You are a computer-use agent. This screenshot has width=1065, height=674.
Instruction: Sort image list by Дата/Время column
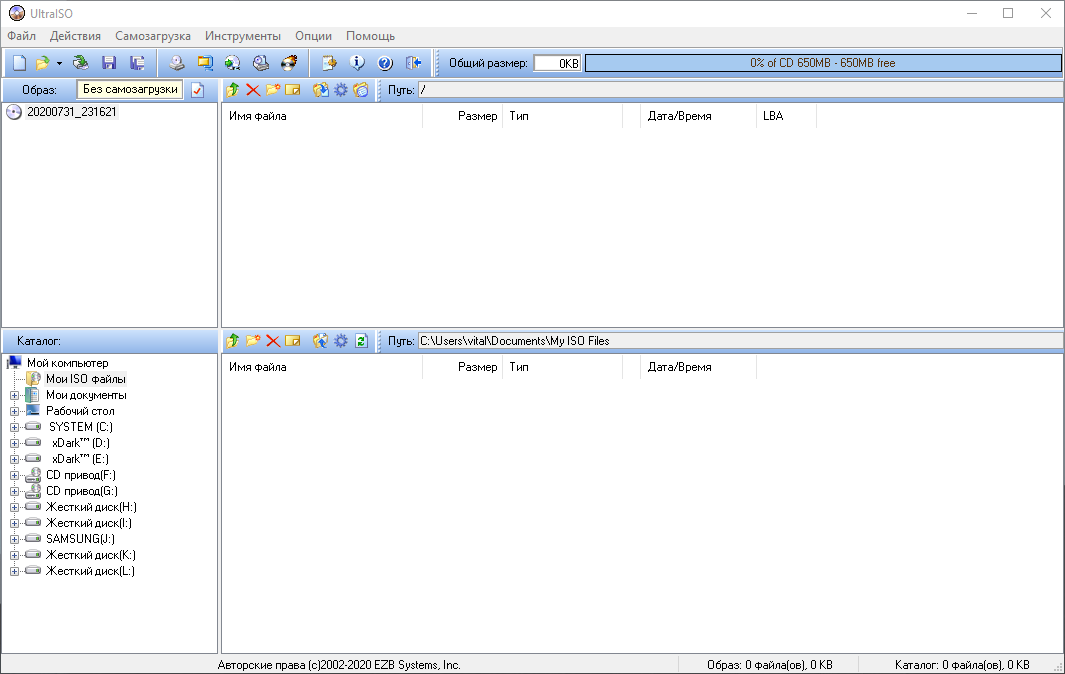(x=698, y=116)
